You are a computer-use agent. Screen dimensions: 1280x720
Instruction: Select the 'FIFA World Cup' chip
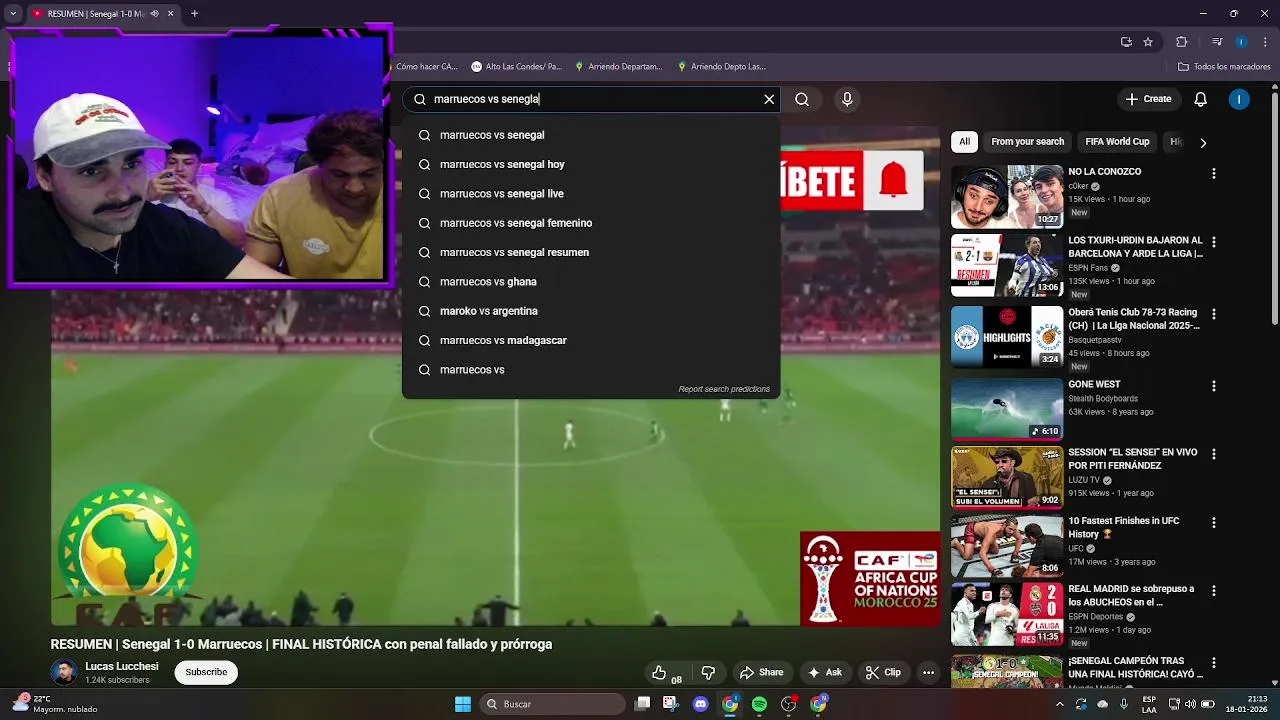[x=1117, y=142]
